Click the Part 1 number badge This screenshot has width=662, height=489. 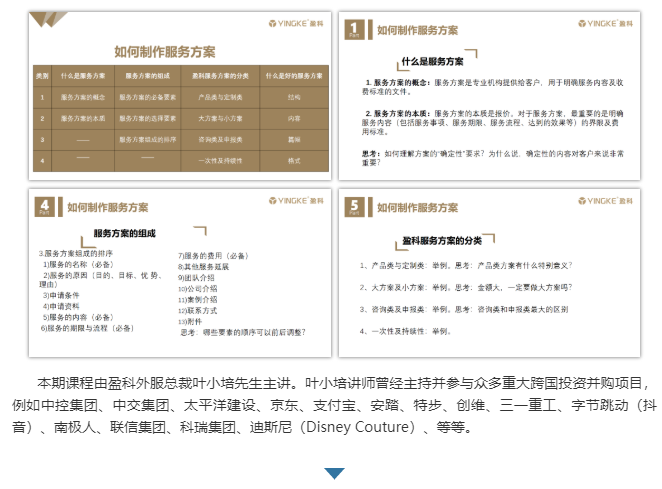(354, 30)
